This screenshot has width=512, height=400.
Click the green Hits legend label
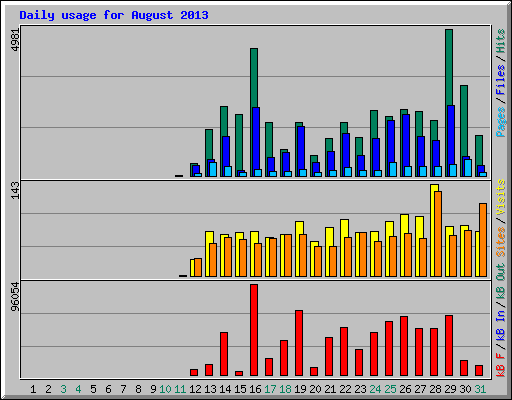coord(500,41)
